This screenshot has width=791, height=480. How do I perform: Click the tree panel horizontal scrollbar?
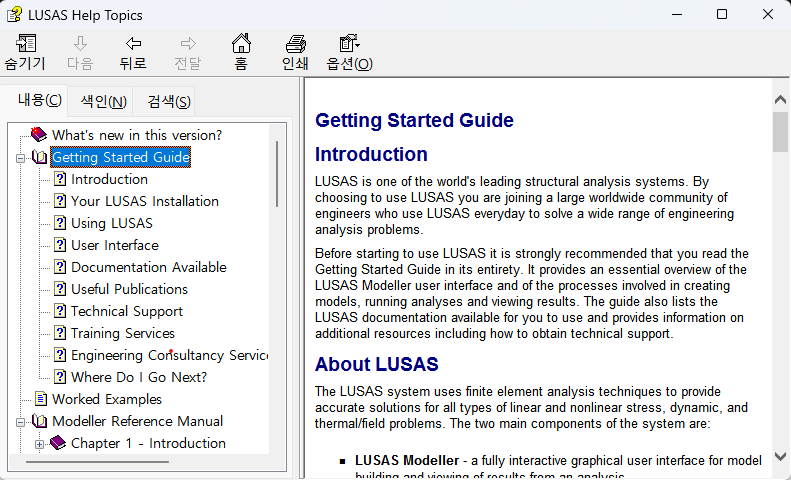point(140,462)
